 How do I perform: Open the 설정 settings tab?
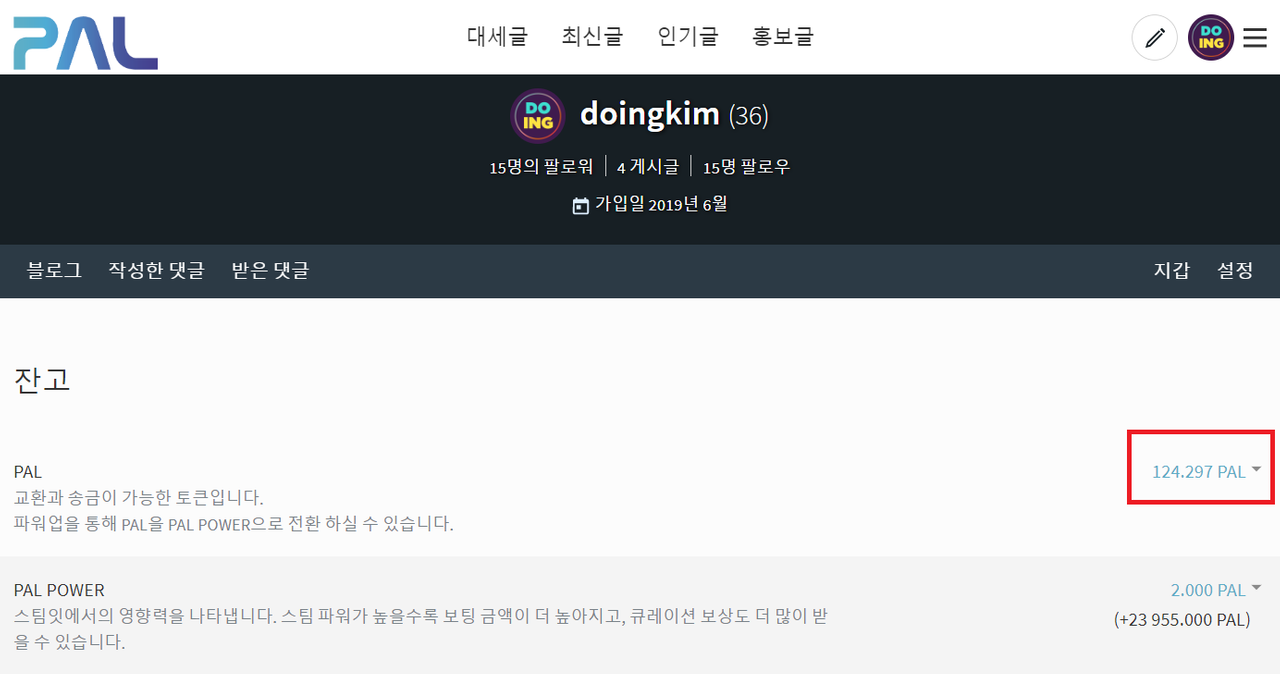[1235, 270]
